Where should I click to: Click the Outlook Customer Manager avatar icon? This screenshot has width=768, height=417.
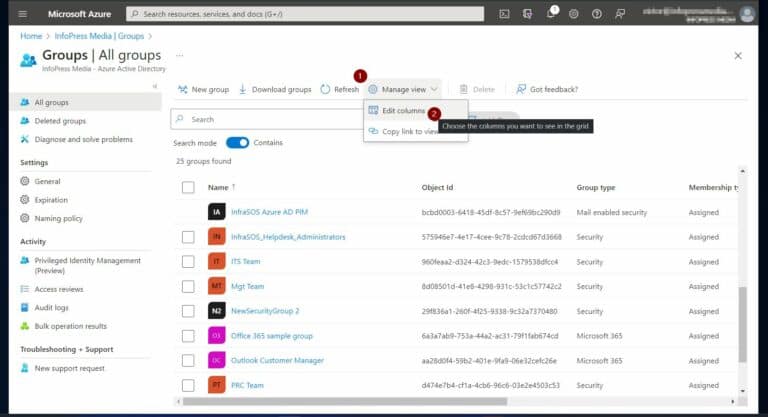point(216,361)
